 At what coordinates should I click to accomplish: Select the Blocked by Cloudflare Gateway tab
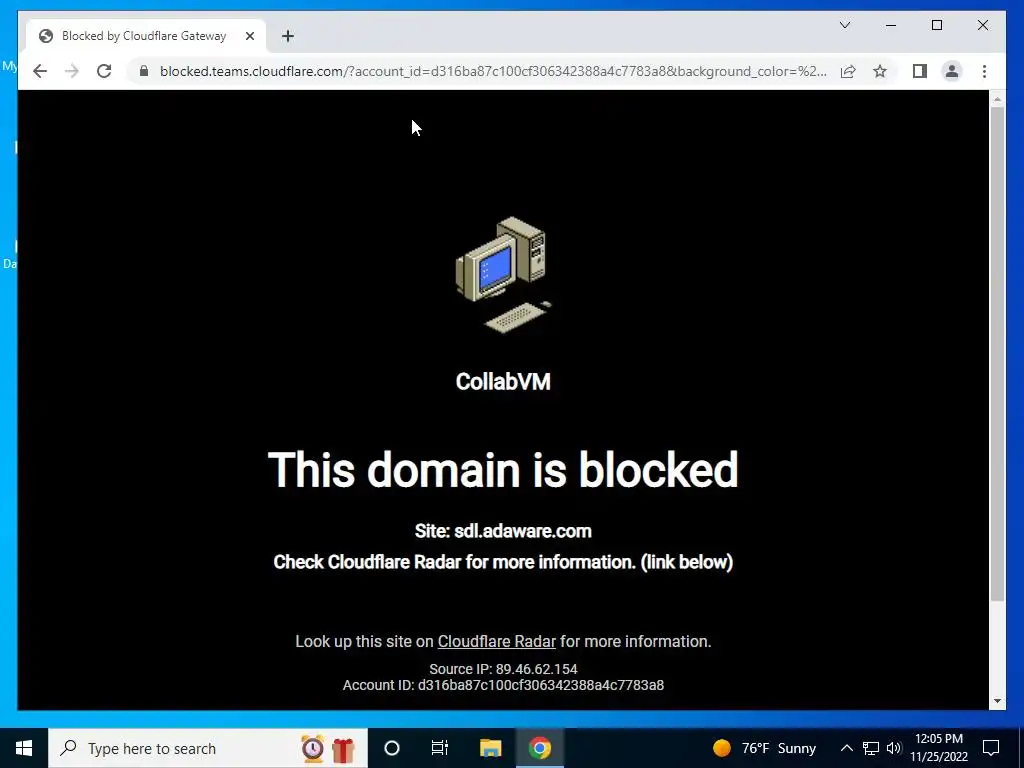pos(145,36)
